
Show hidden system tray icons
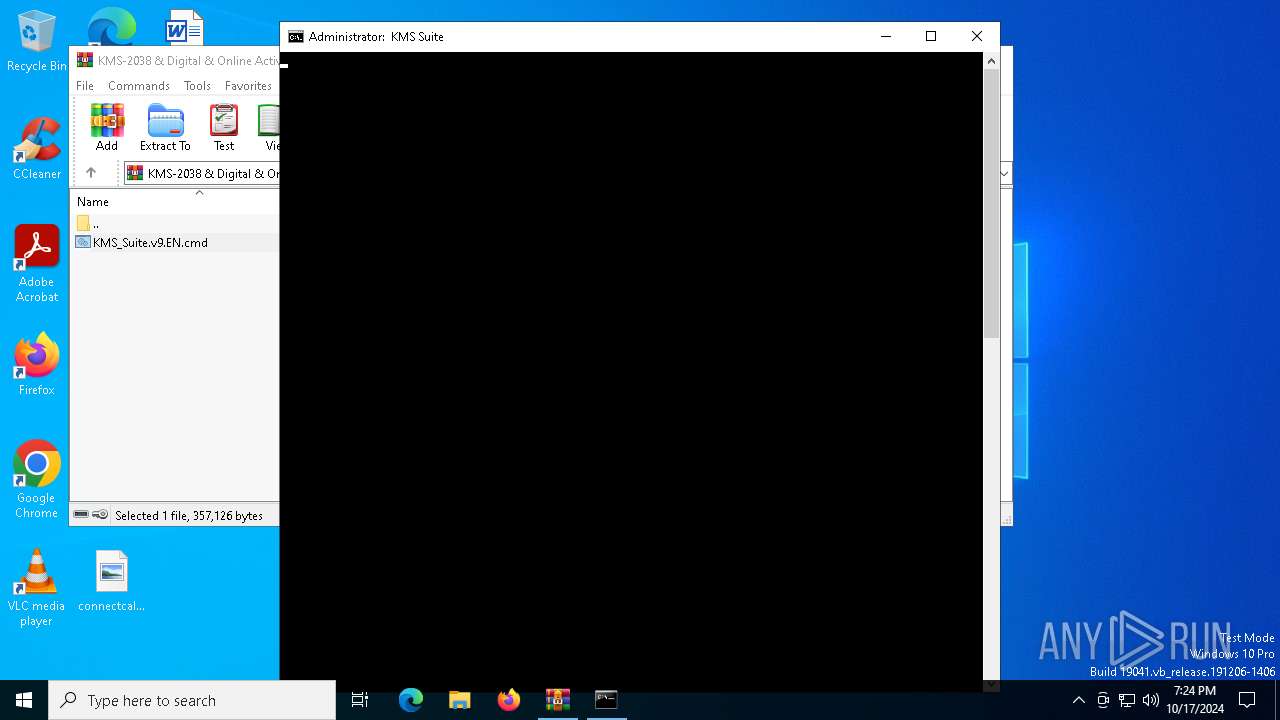click(1078, 700)
